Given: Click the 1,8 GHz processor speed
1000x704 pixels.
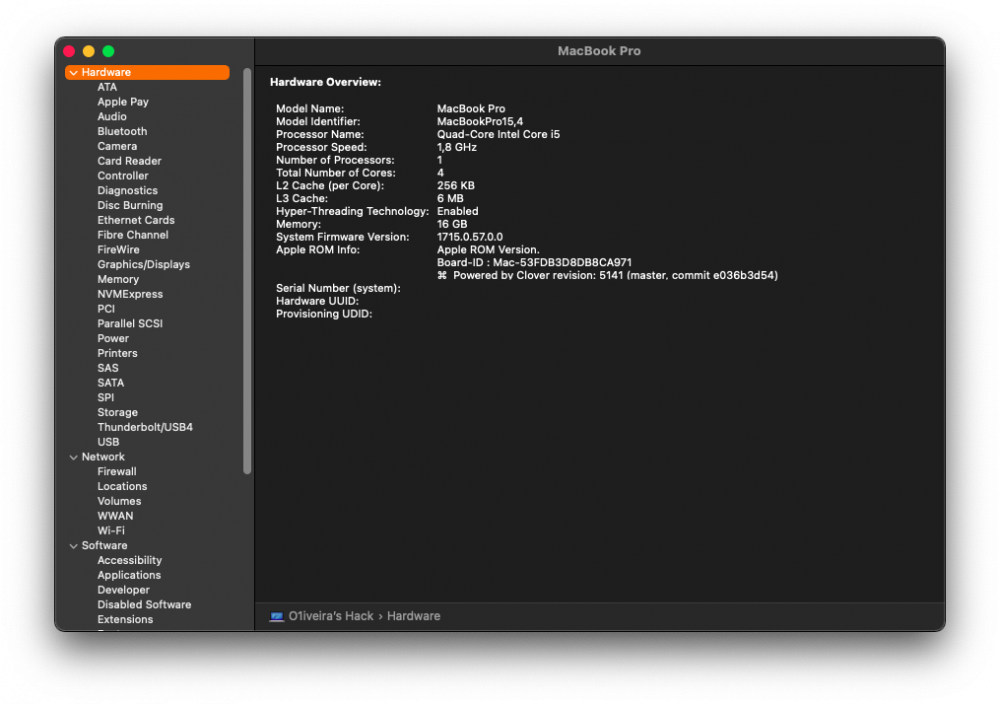Looking at the screenshot, I should pyautogui.click(x=457, y=147).
